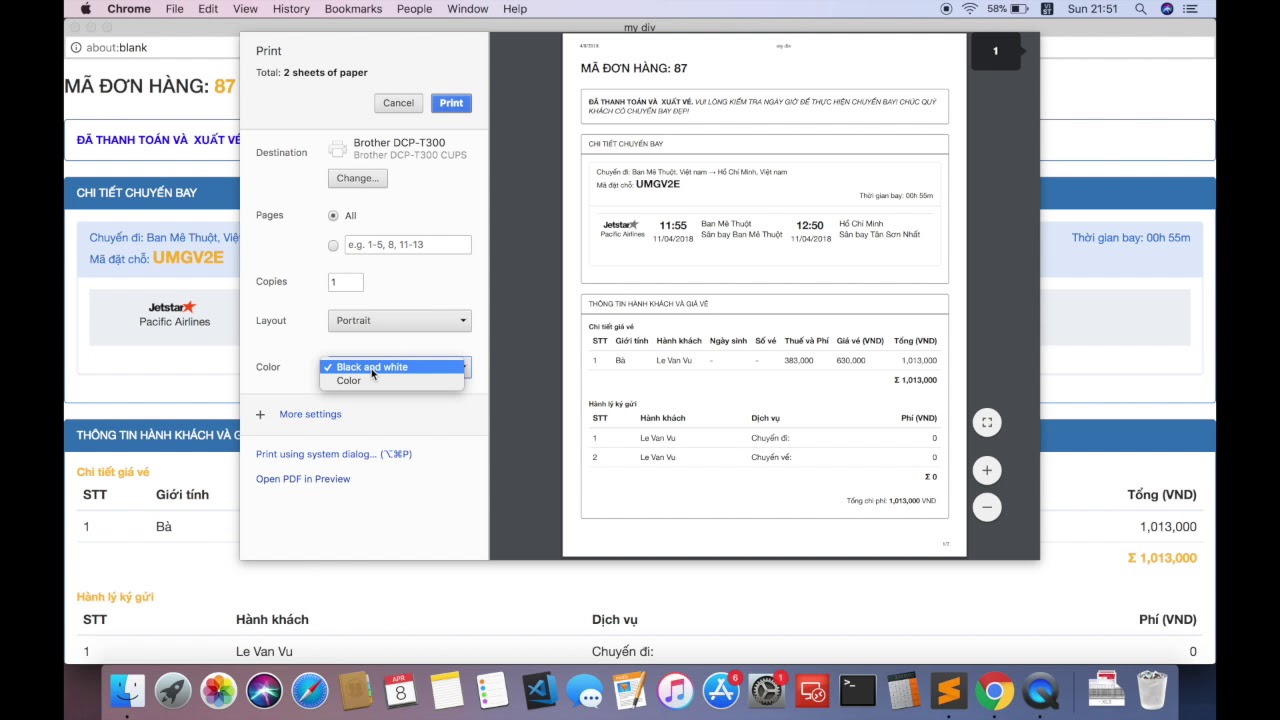Open Contacts address book in dock

click(x=355, y=690)
